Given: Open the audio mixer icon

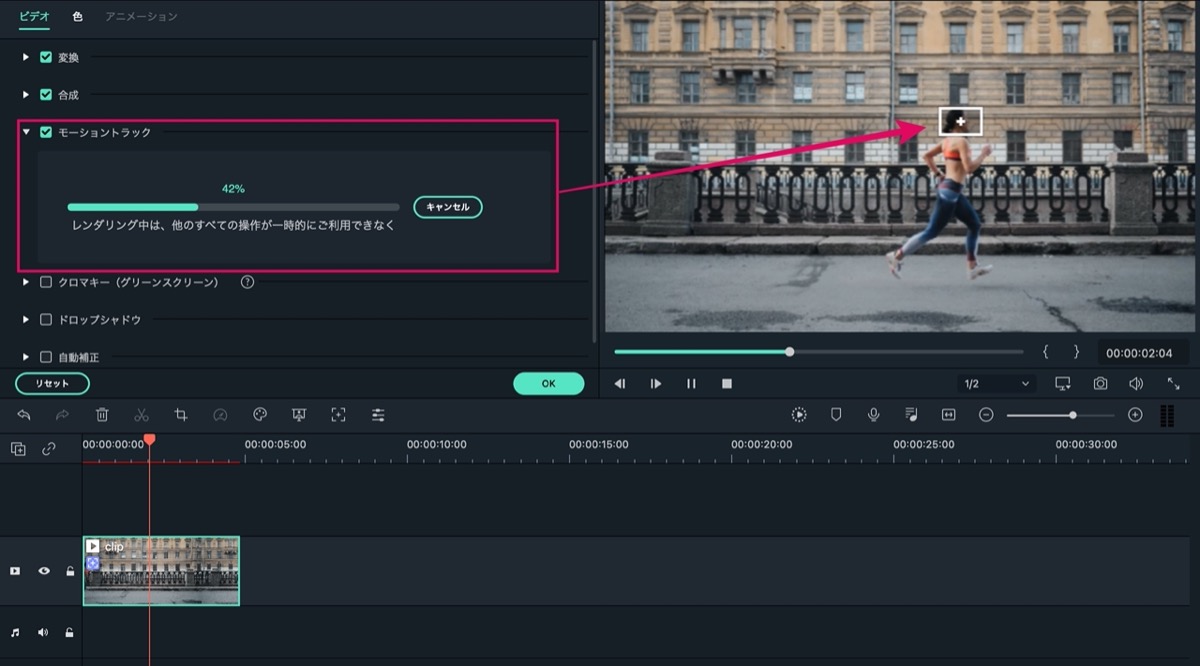Looking at the screenshot, I should [911, 415].
